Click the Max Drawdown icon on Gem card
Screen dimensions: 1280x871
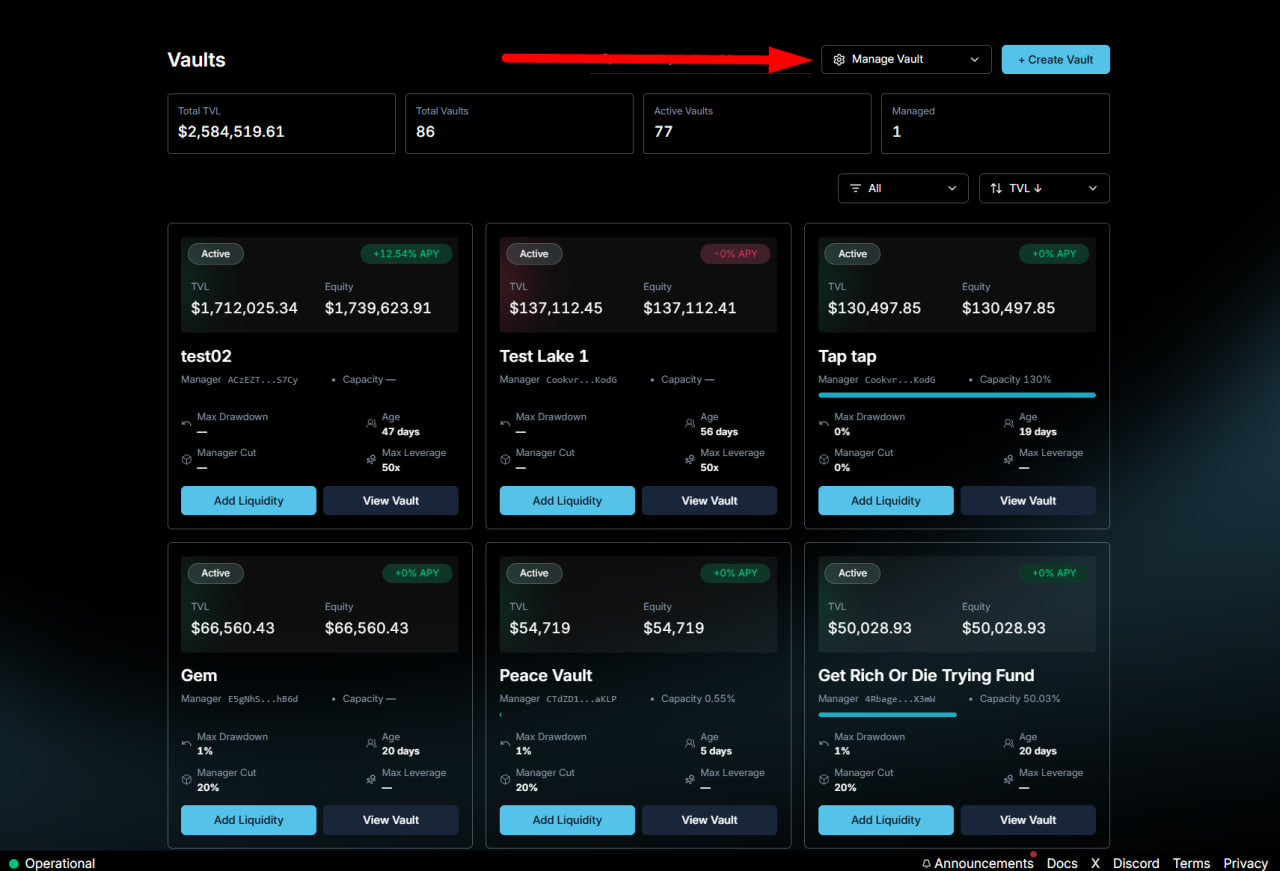[x=186, y=744]
